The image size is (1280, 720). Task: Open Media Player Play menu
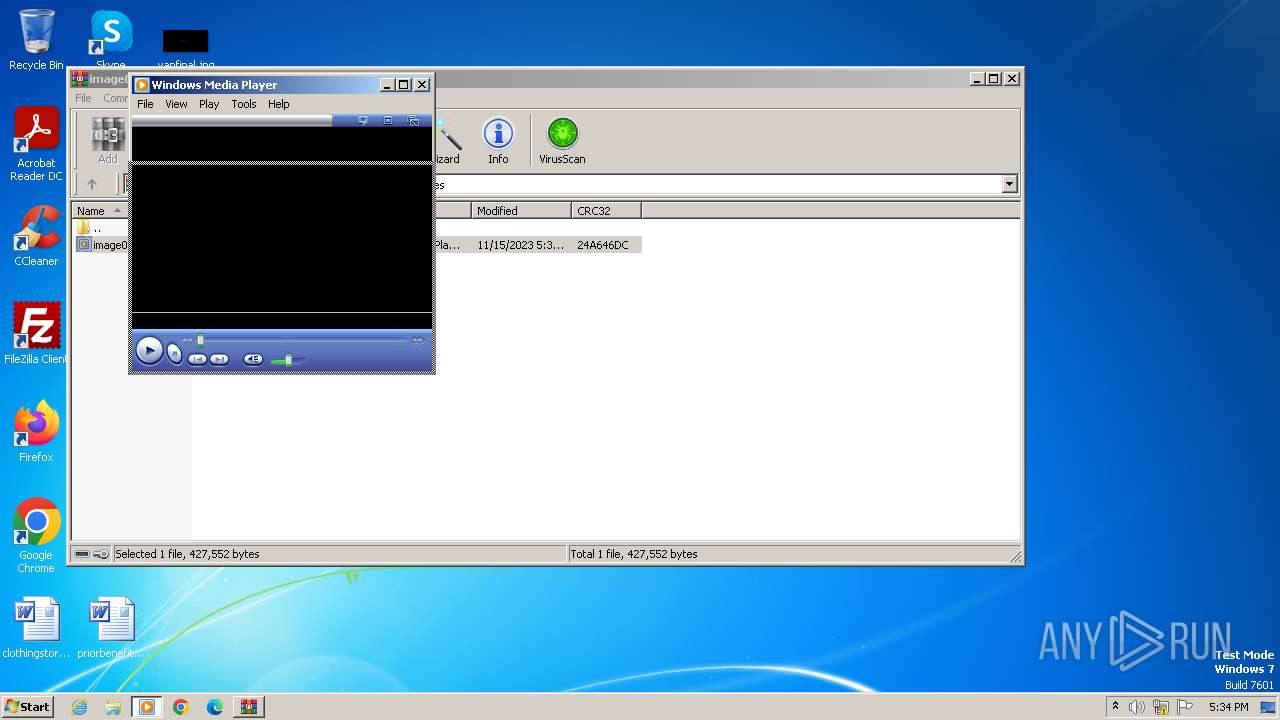pos(209,104)
